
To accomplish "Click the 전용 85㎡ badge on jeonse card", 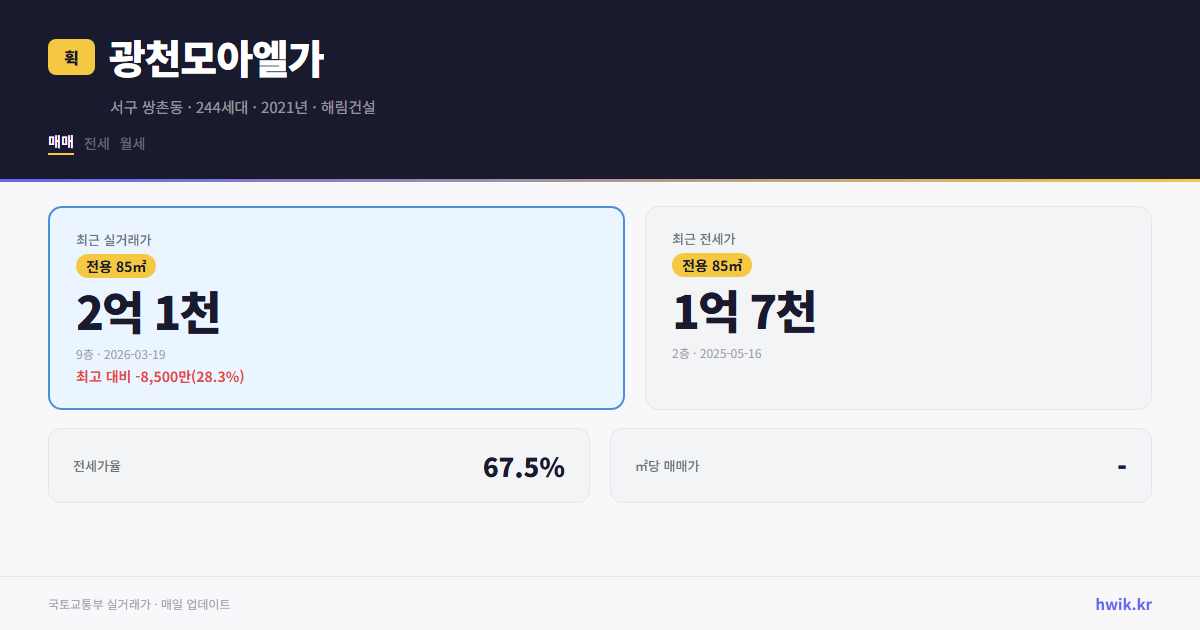I will point(710,265).
